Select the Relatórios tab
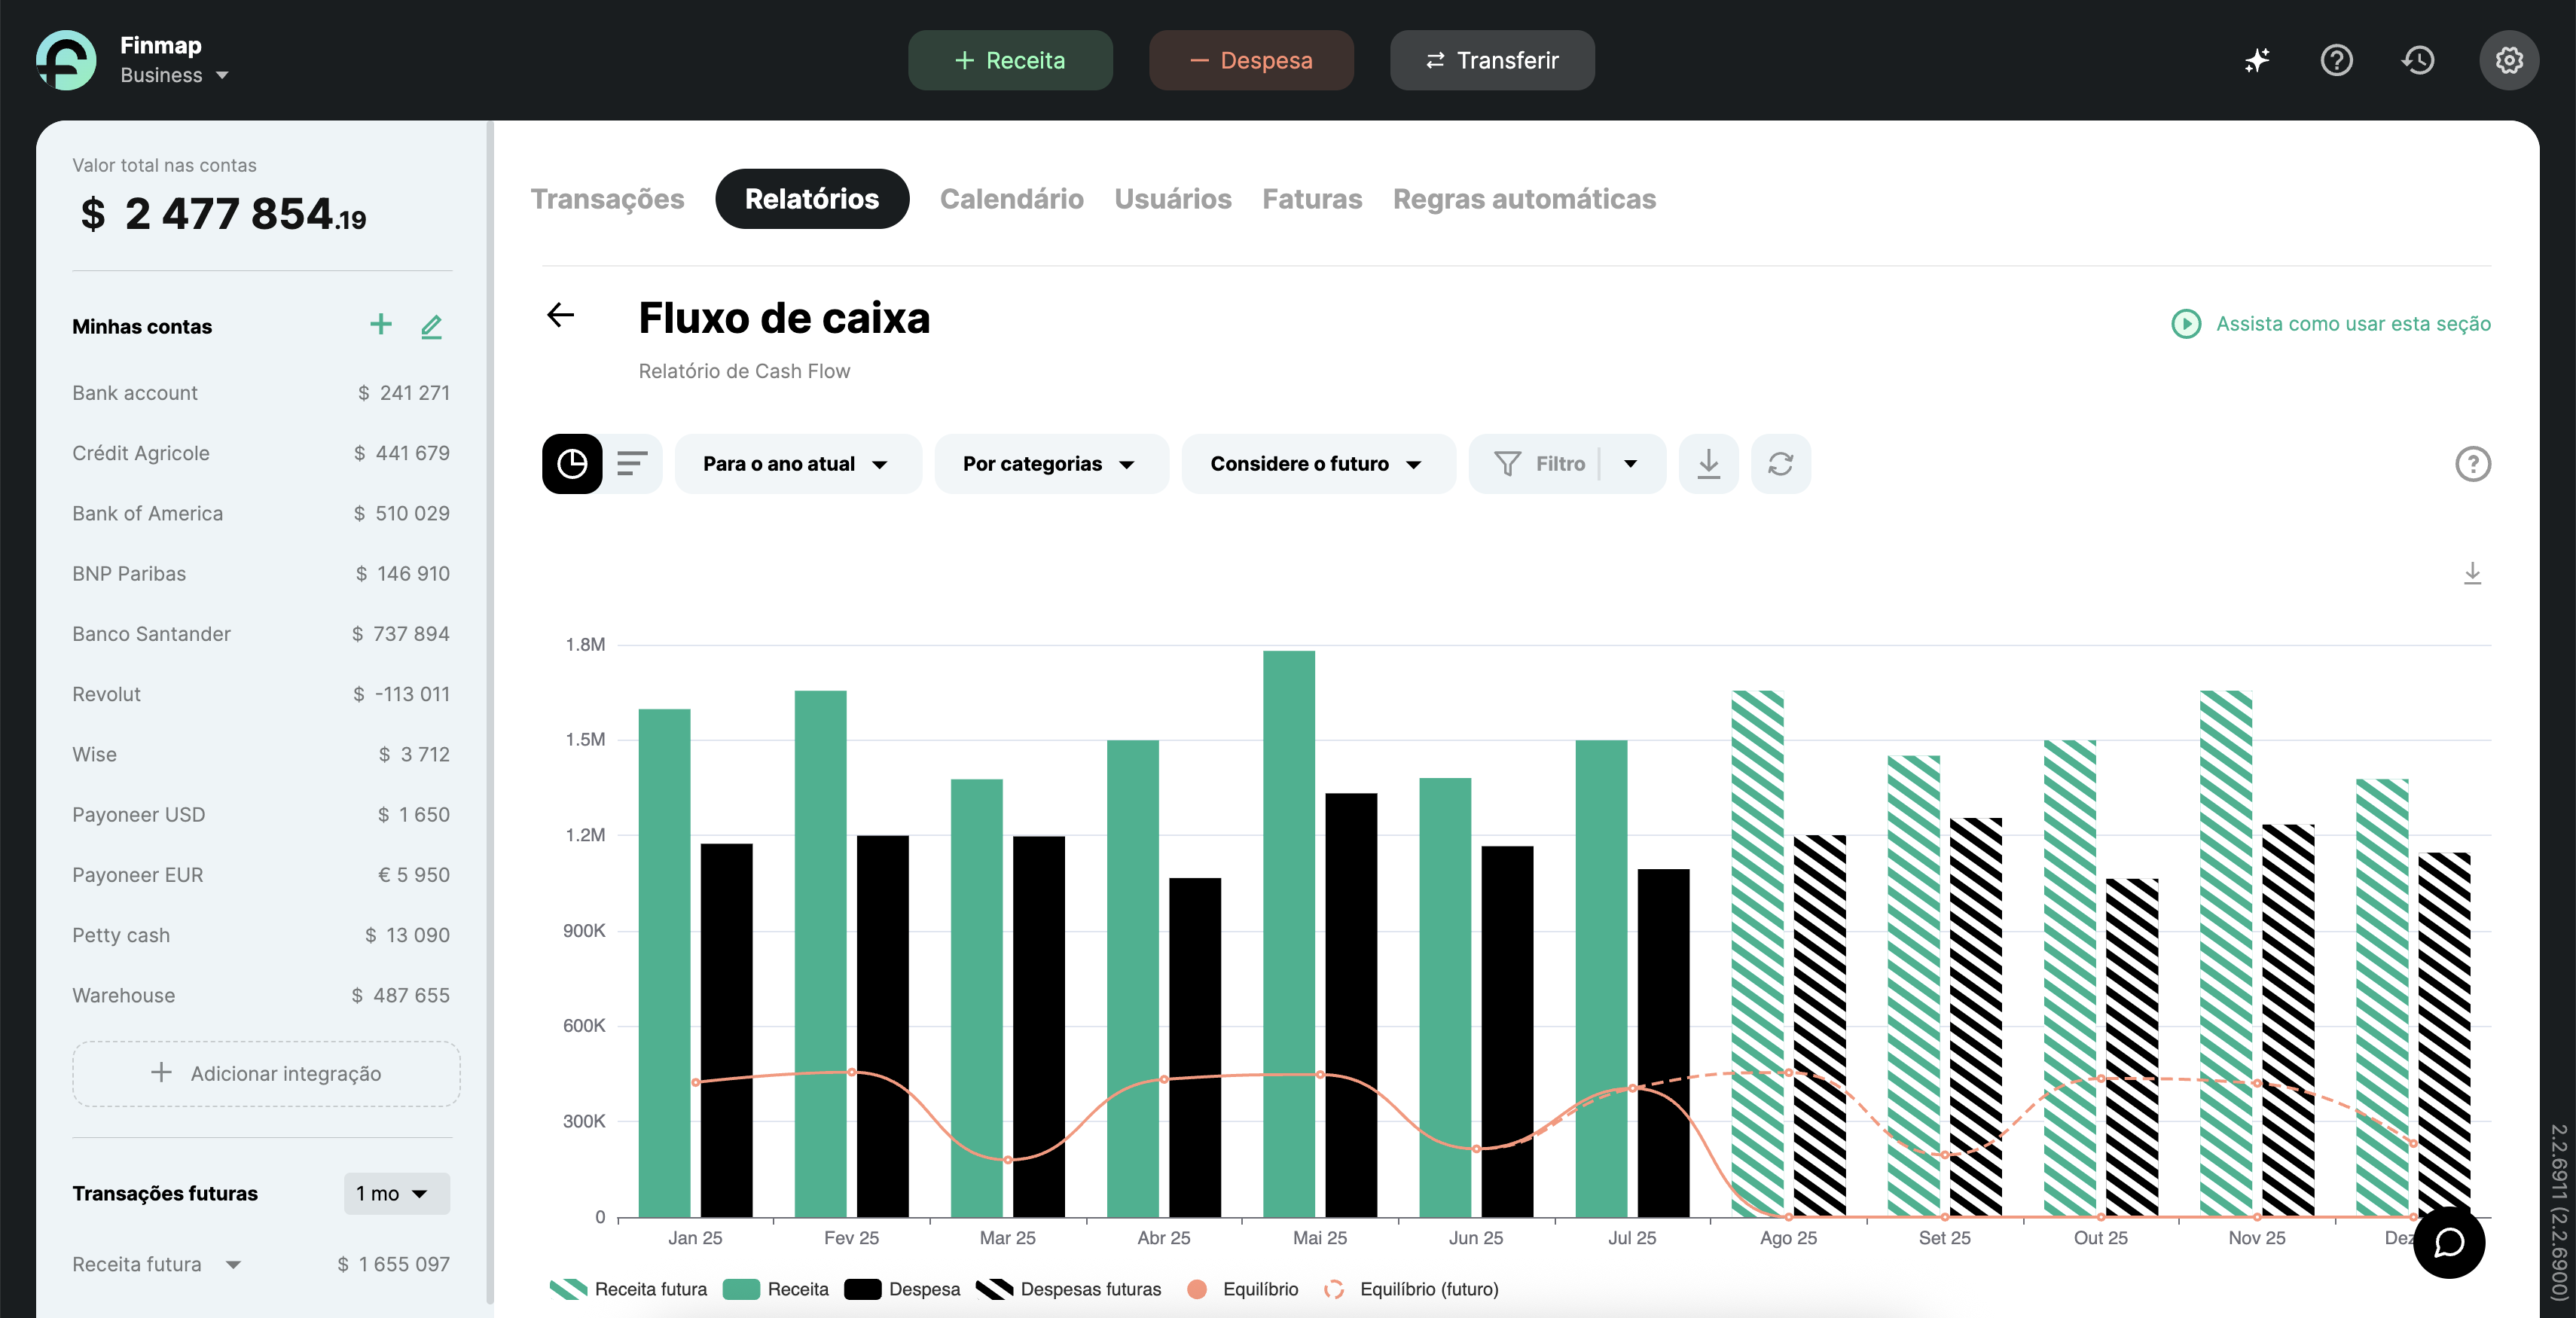The height and width of the screenshot is (1318, 2576). pos(812,199)
